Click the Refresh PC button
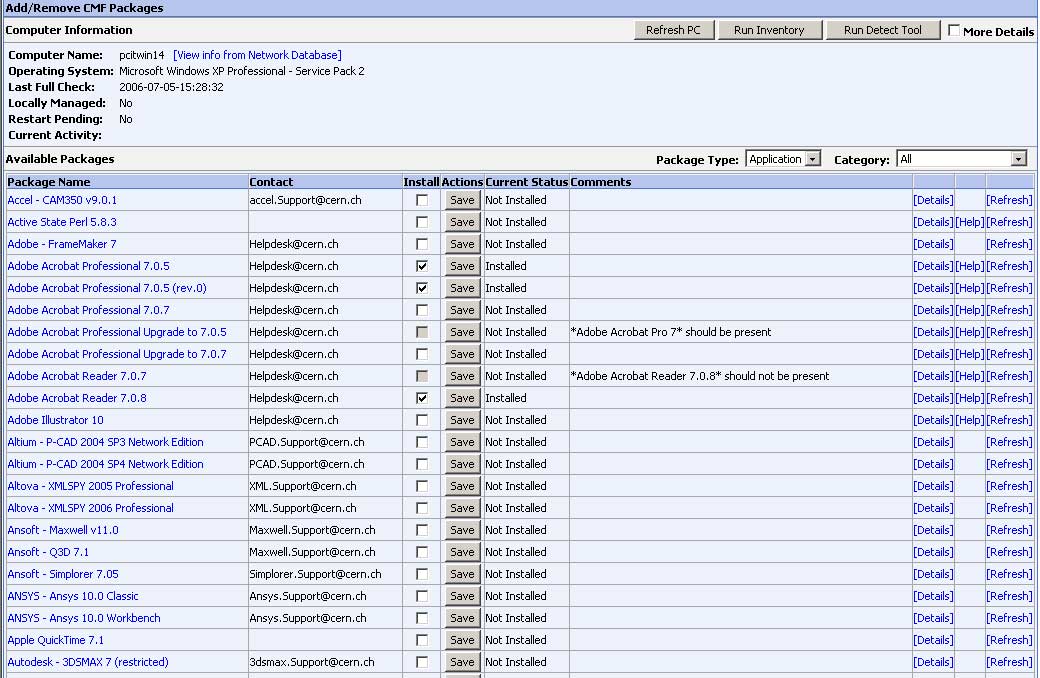This screenshot has width=1040, height=678. tap(673, 30)
